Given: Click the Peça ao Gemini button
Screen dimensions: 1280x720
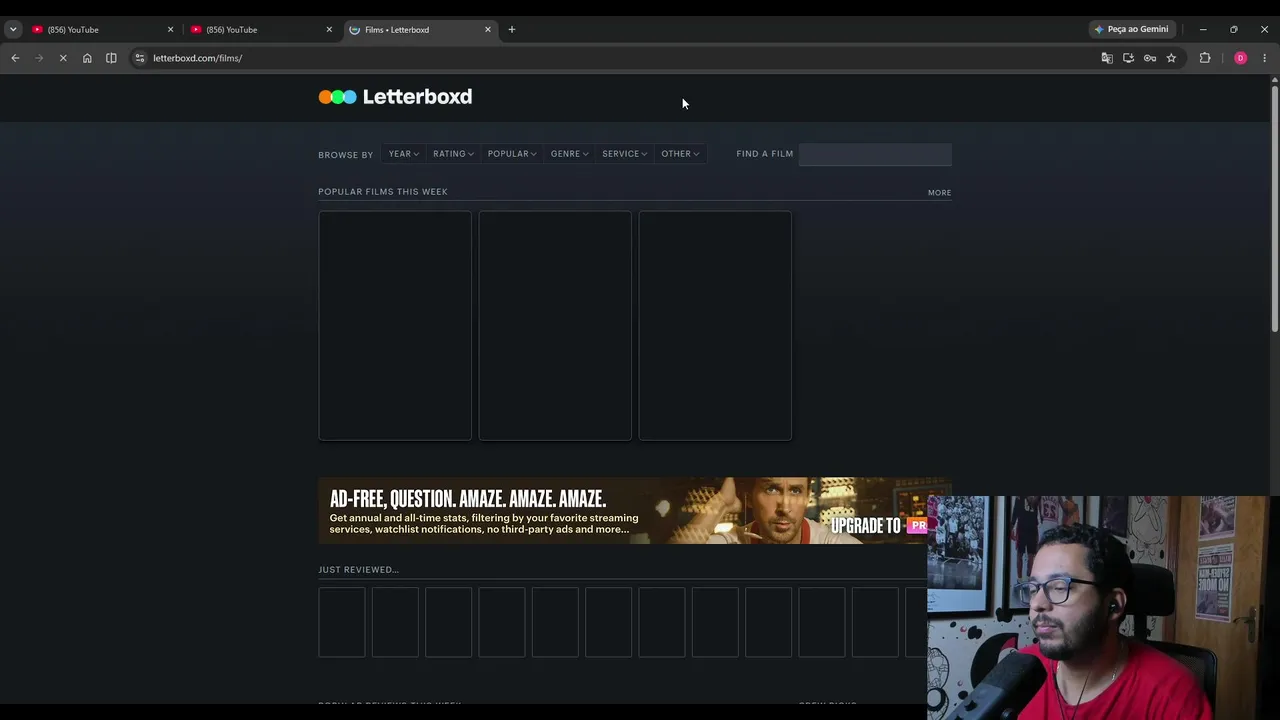Looking at the screenshot, I should coord(1131,30).
